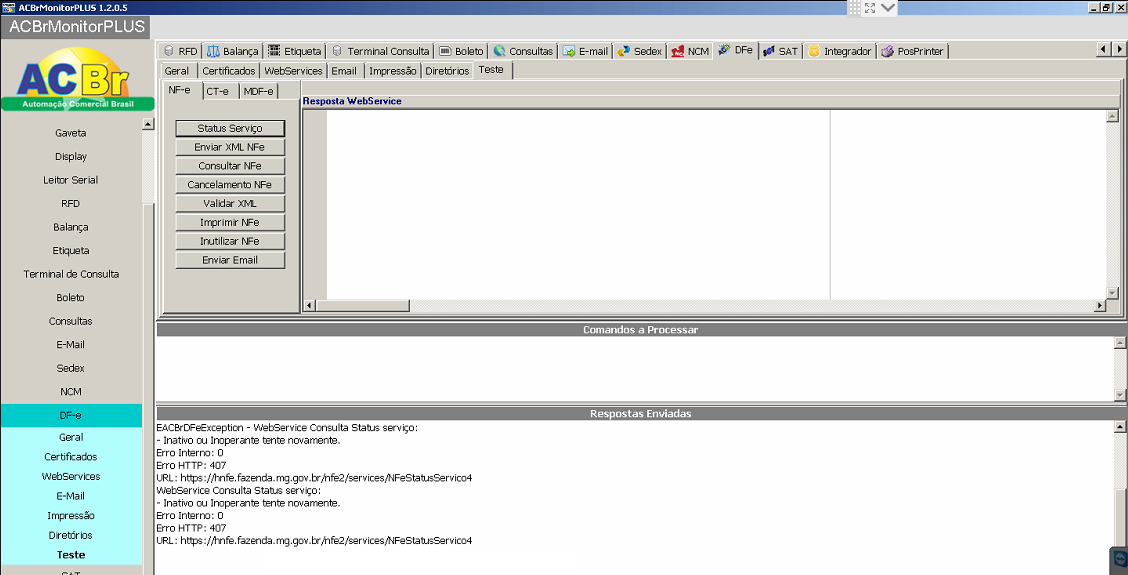This screenshot has height=575, width=1128.
Task: Show earlier tabs with the left tab arrow
Action: coord(1104,50)
